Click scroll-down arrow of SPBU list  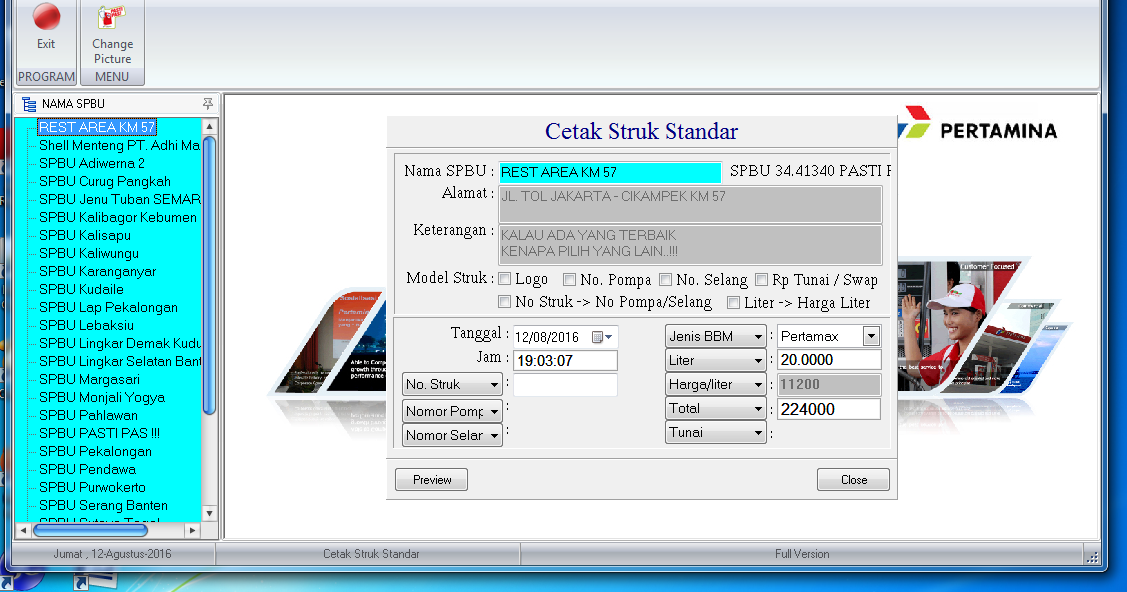tap(209, 513)
